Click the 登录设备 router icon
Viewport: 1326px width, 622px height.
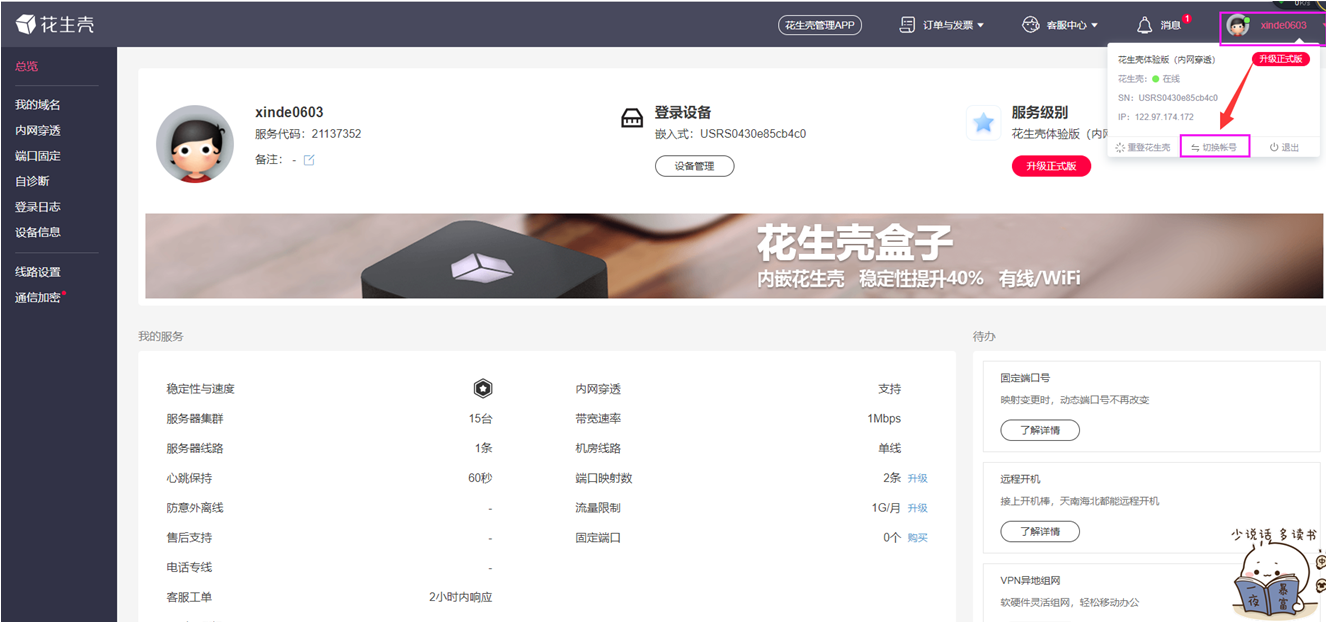[632, 119]
